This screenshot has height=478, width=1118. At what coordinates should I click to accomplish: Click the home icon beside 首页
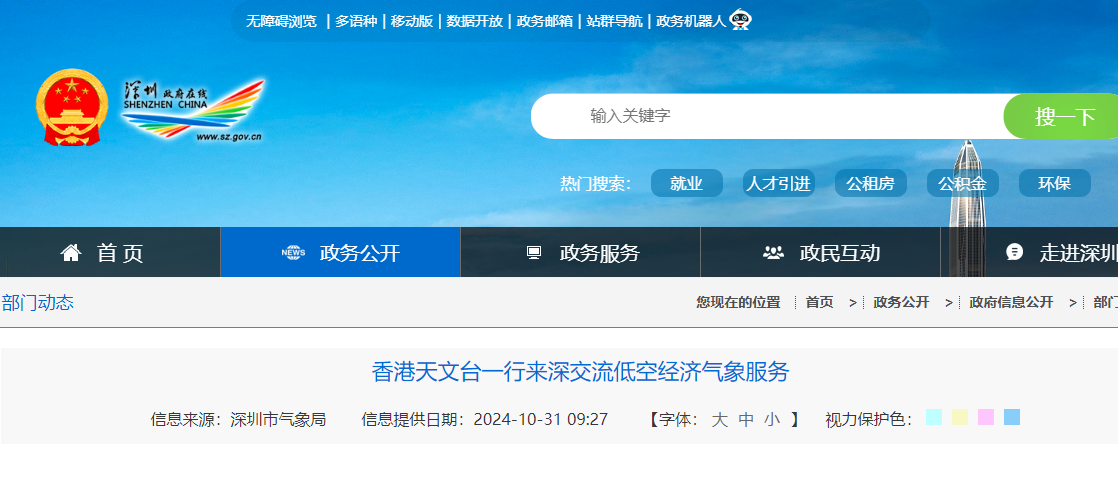click(x=71, y=253)
